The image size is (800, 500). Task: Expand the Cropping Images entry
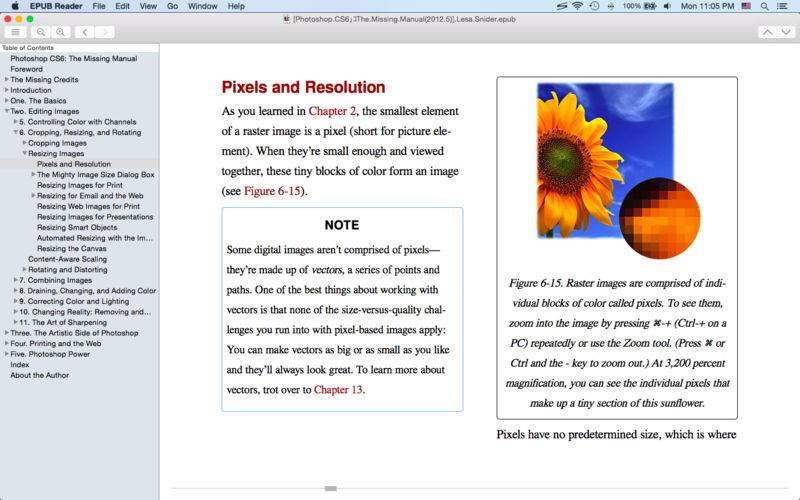tap(24, 142)
